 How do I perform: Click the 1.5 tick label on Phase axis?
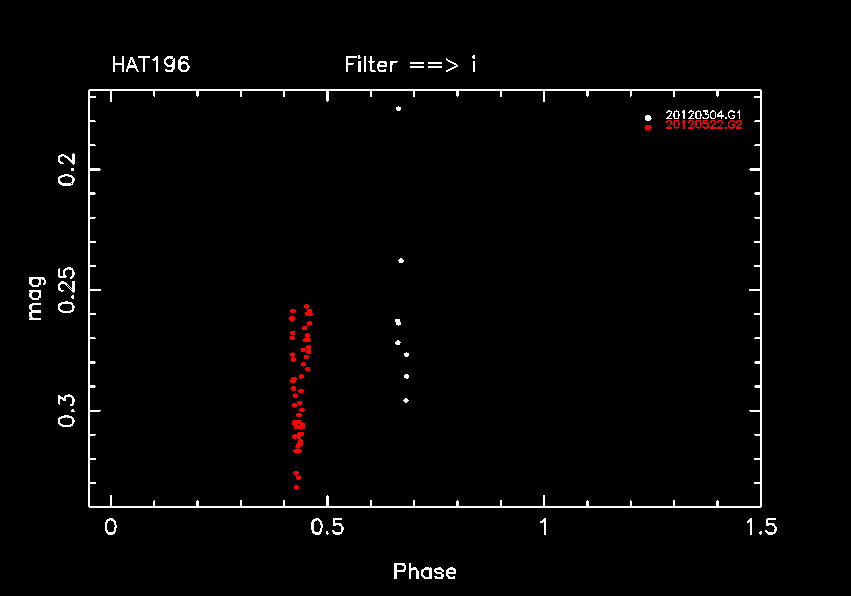click(x=759, y=526)
